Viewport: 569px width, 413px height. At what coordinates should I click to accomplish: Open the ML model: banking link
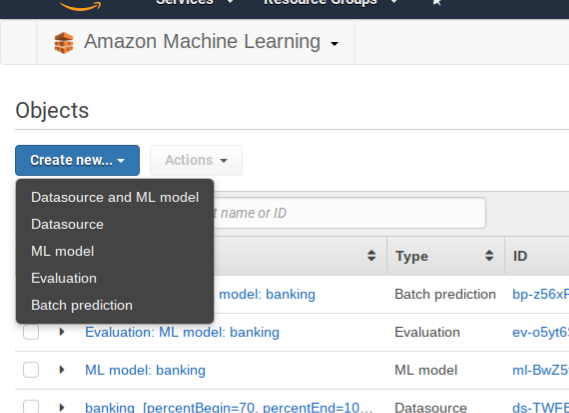145,370
